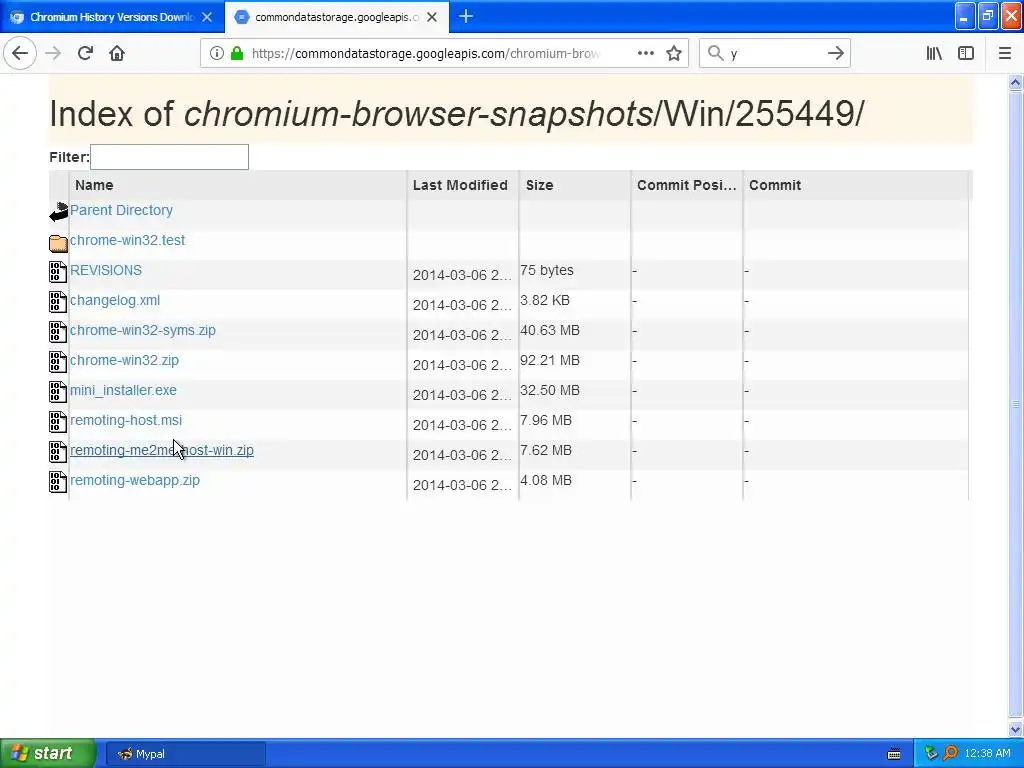The image size is (1024, 768).
Task: Open the changelog.xml link
Action: pos(115,300)
